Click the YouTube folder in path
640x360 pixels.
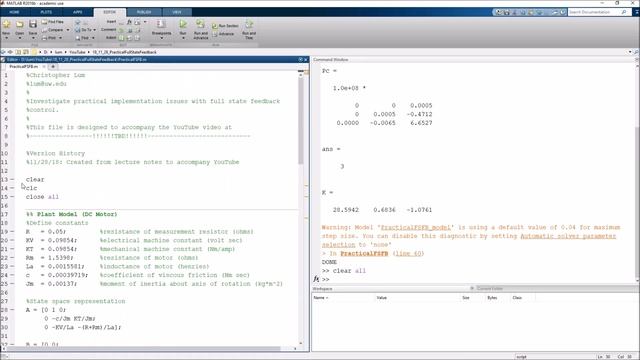[77, 52]
